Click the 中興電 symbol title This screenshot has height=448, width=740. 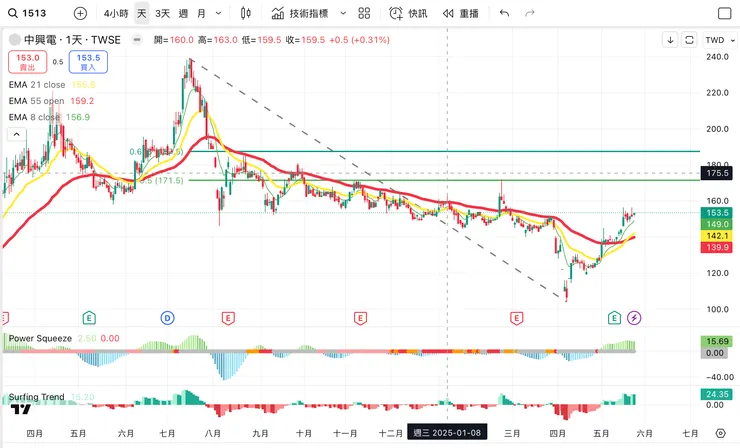click(x=72, y=40)
